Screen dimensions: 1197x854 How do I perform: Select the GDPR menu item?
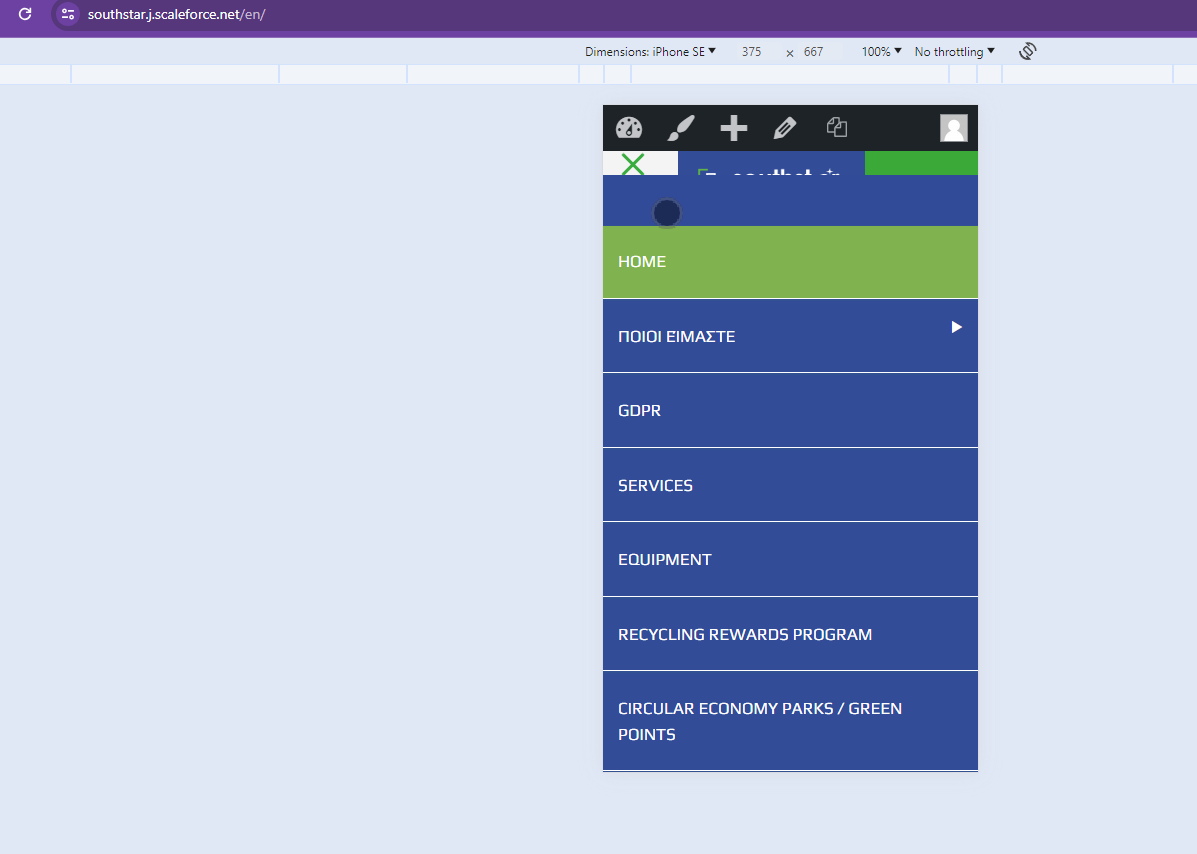point(790,411)
